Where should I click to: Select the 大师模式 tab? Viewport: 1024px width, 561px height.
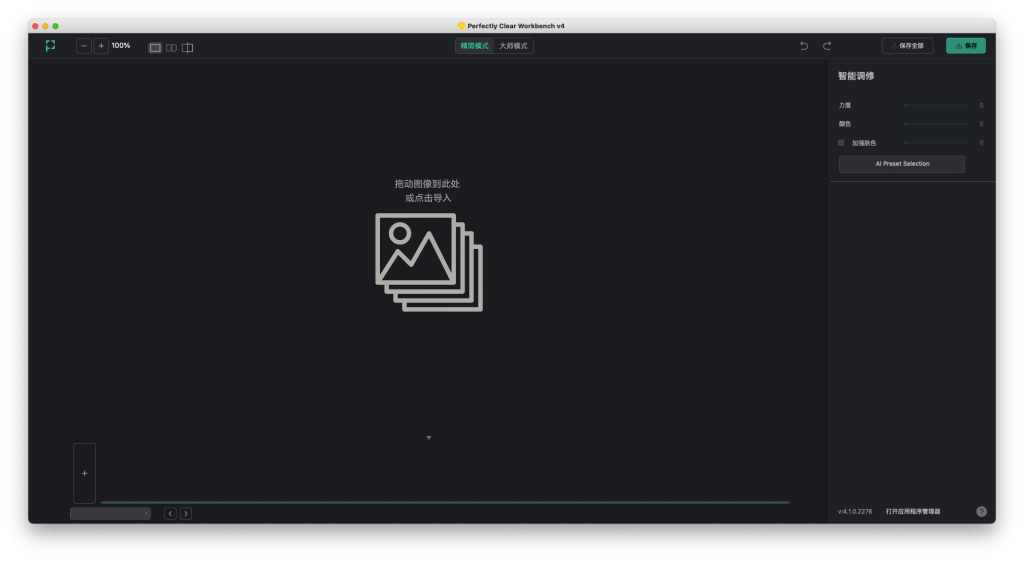[x=513, y=46]
